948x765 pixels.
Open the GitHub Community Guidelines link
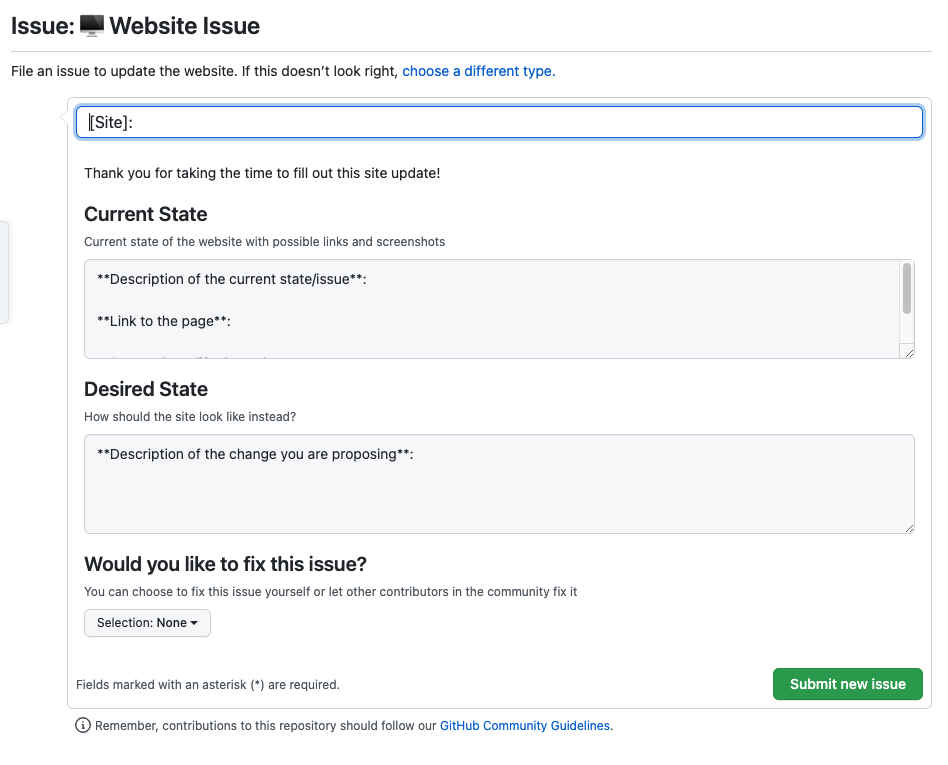pos(525,726)
